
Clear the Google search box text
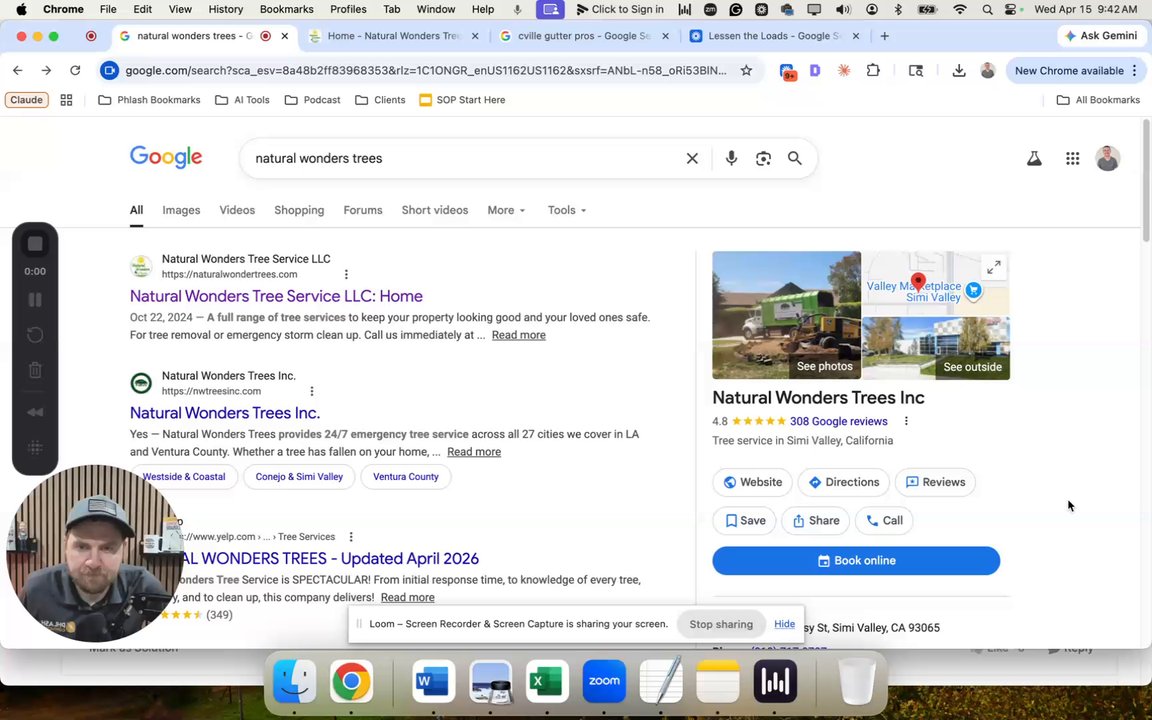point(692,158)
